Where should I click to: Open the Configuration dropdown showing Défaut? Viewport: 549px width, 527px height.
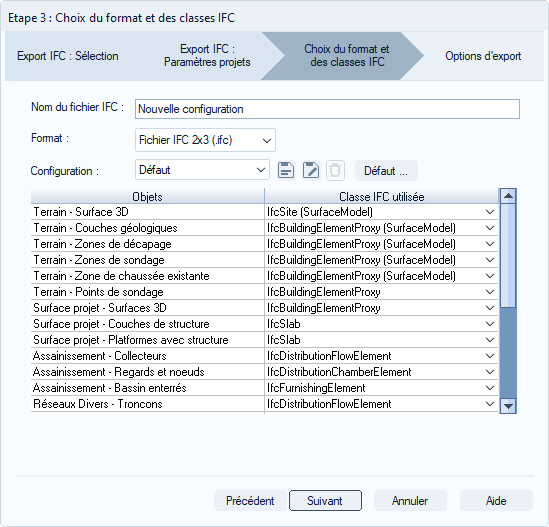(x=202, y=170)
